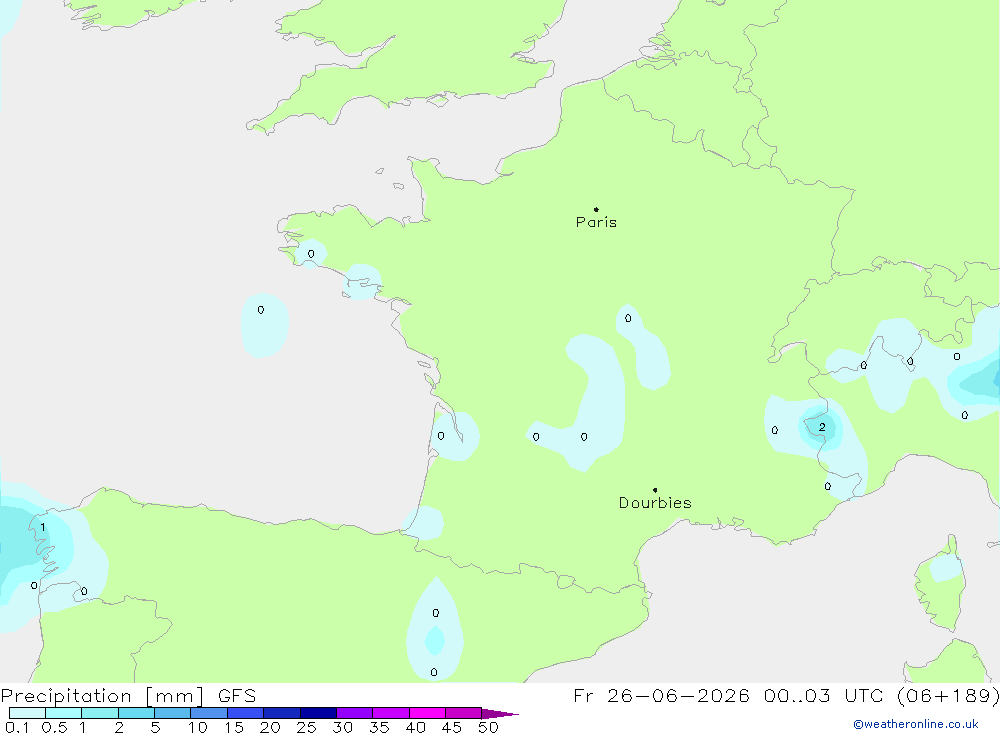This screenshot has height=733, width=1000.
Task: Click the '0.1' value under the legend
Action: tap(17, 727)
